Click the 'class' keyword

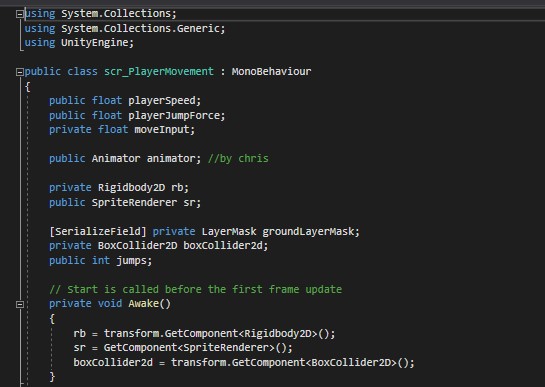[82, 72]
